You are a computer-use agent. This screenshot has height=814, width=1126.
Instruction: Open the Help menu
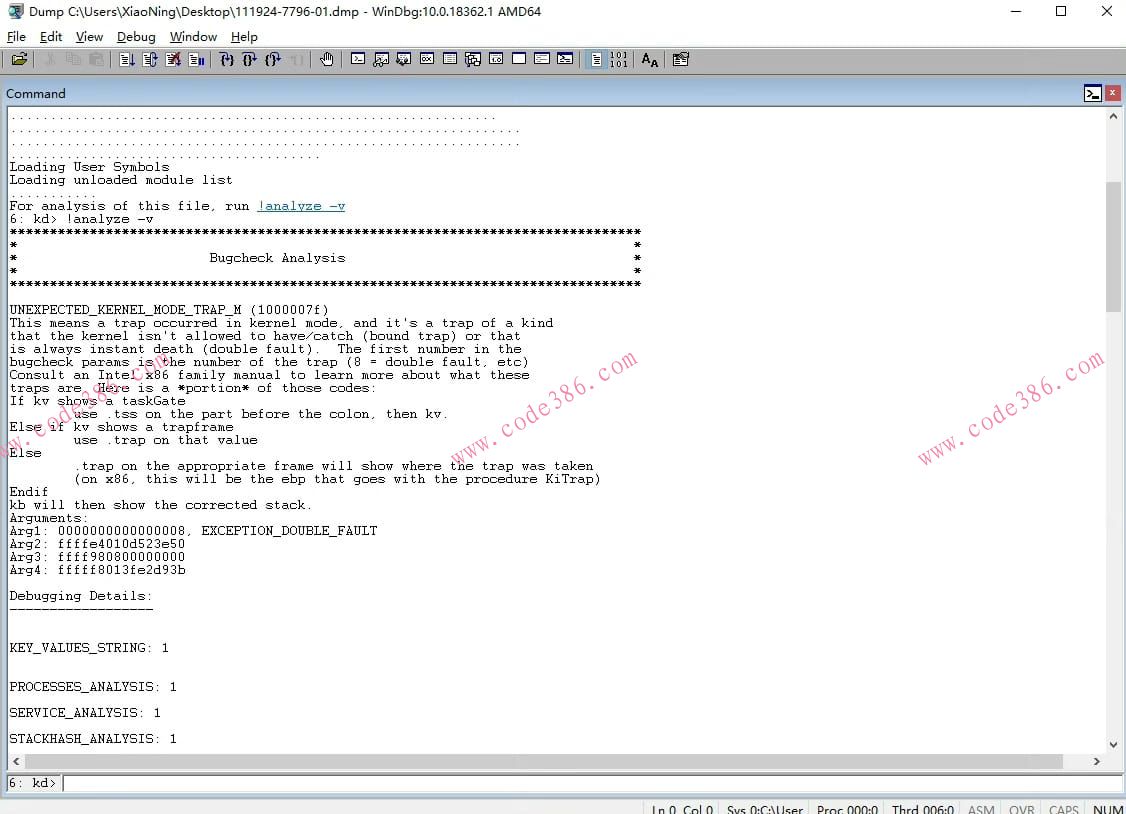coord(244,37)
